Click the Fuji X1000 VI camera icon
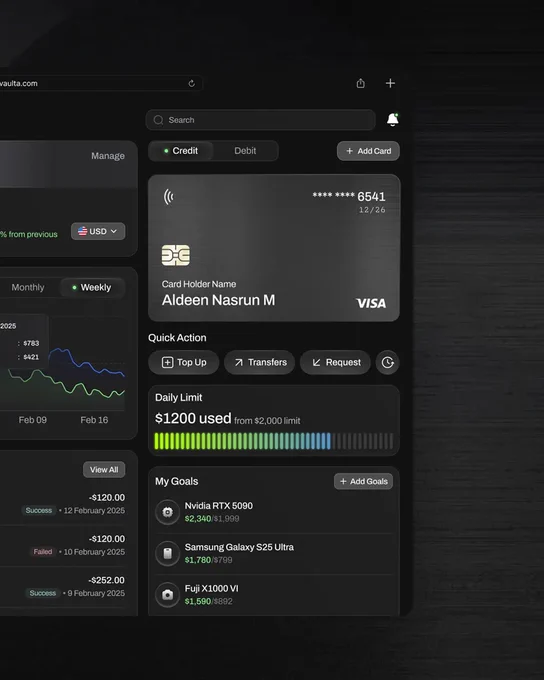Viewport: 544px width, 680px height. pyautogui.click(x=167, y=595)
